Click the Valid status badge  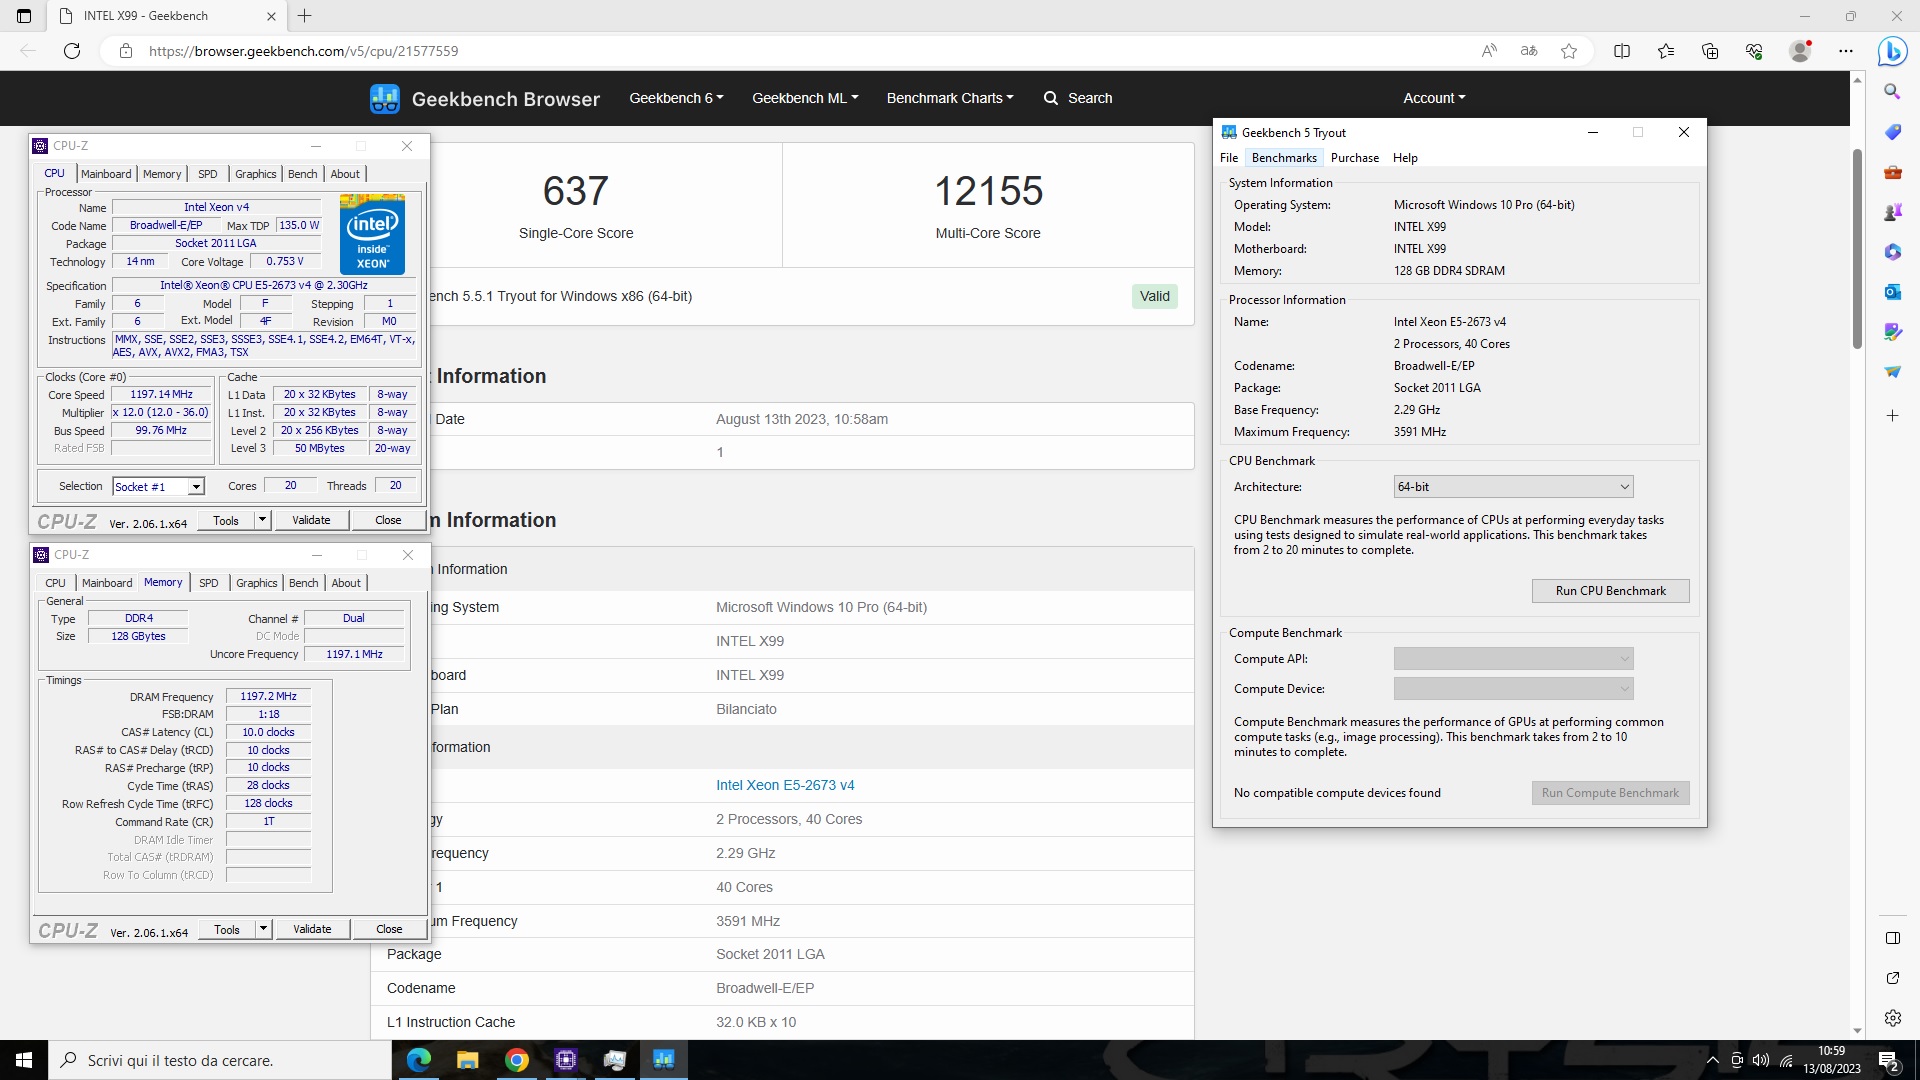point(1154,296)
